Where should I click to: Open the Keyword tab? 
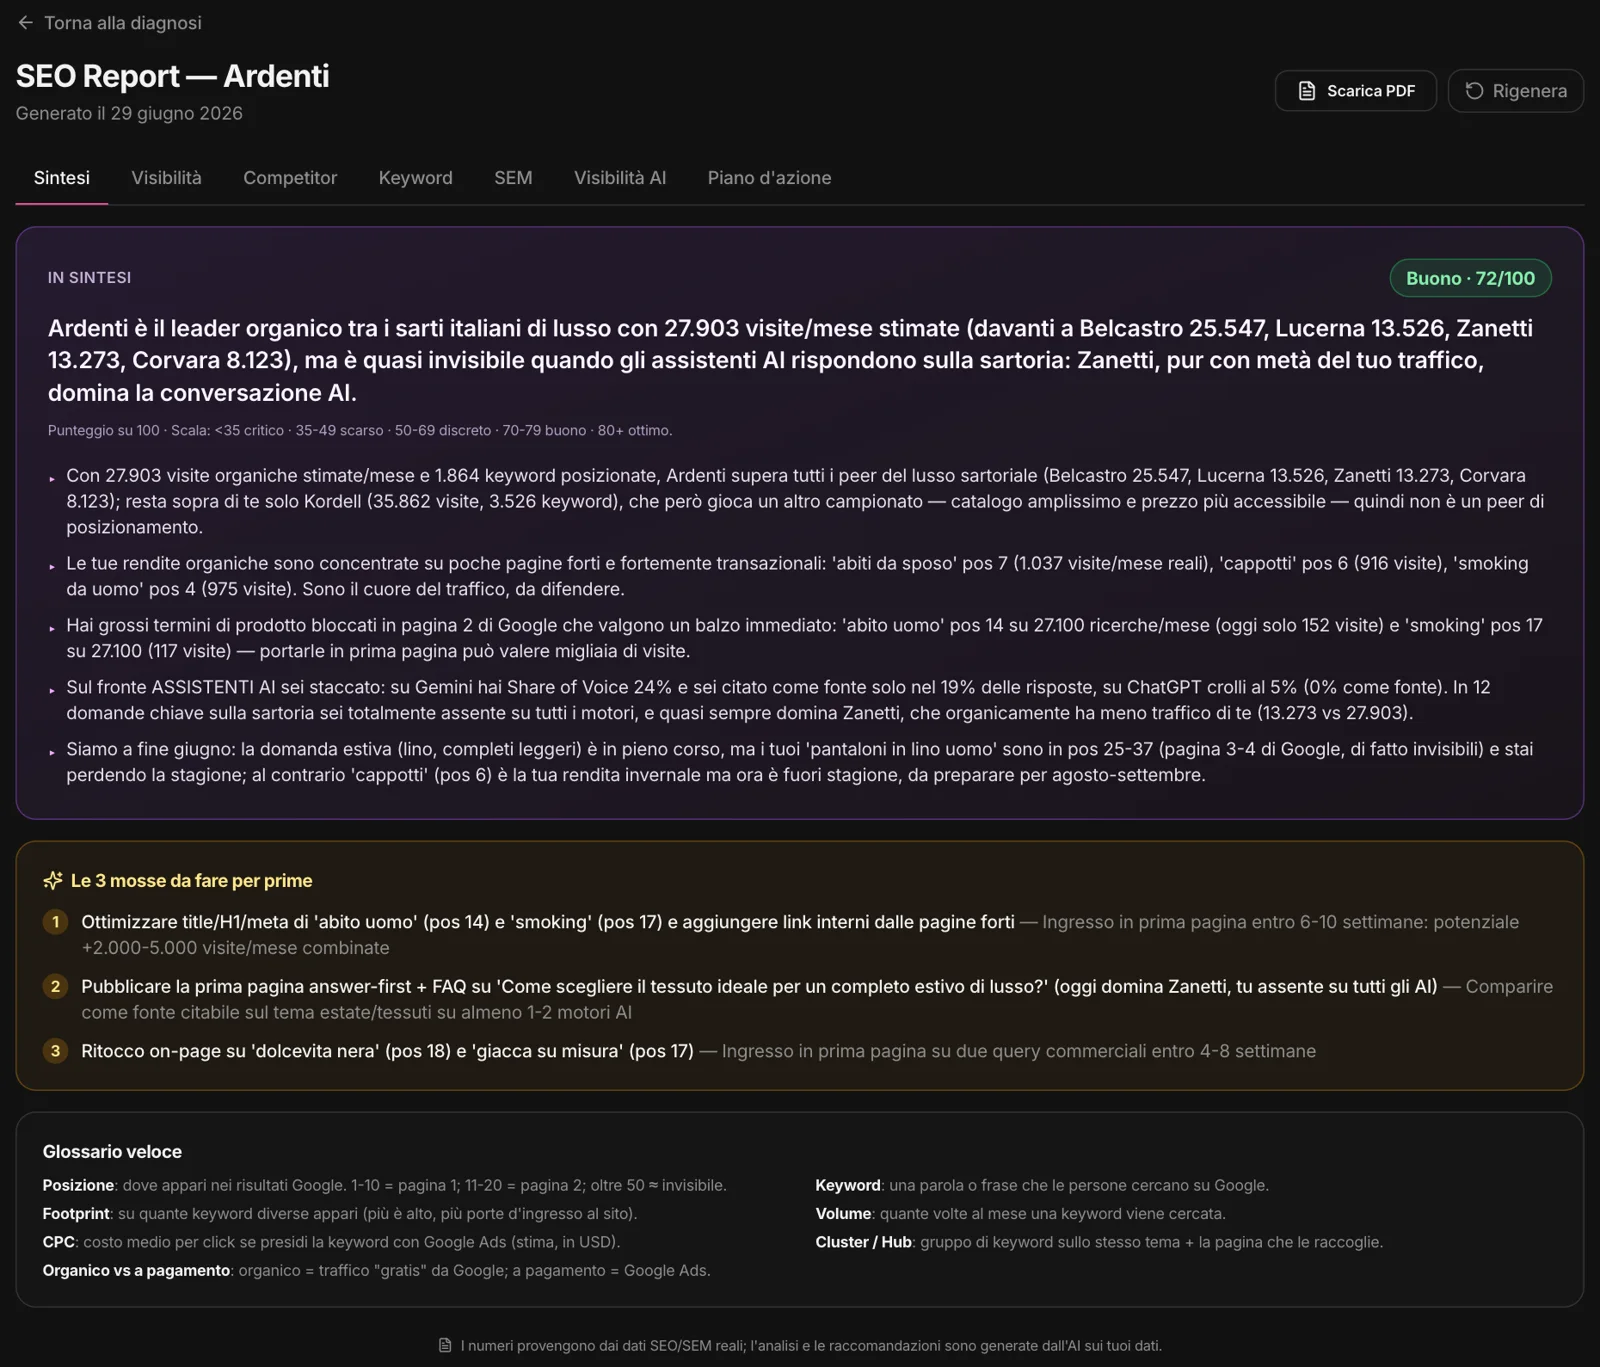(x=415, y=178)
